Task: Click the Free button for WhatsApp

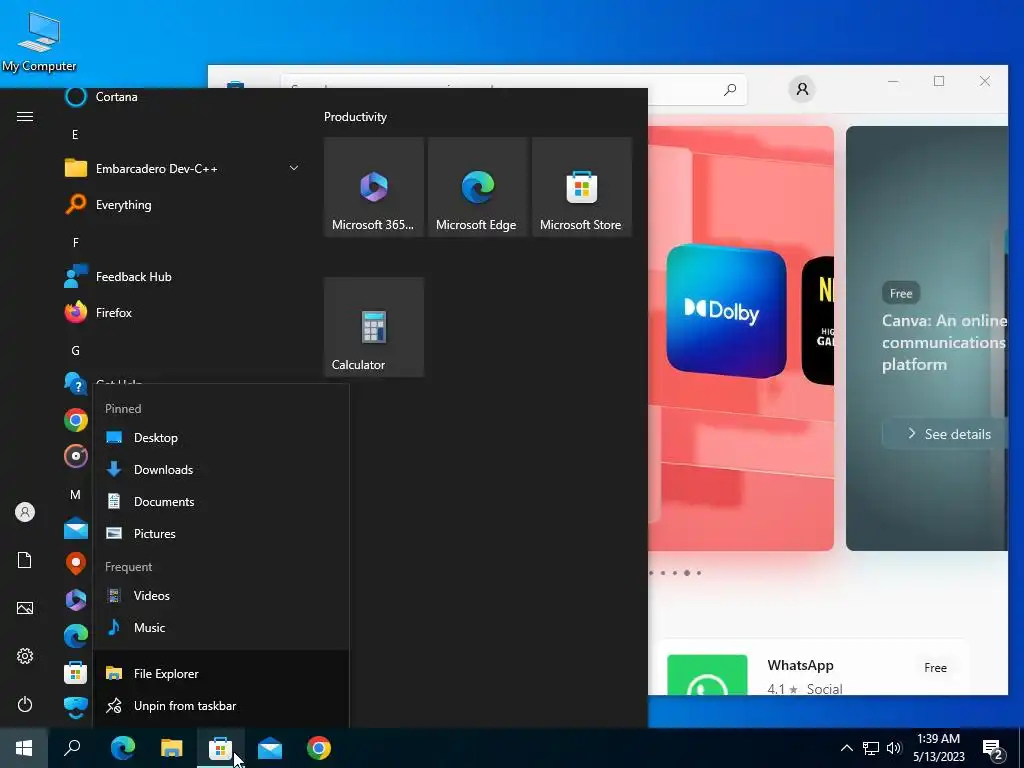Action: coord(935,667)
